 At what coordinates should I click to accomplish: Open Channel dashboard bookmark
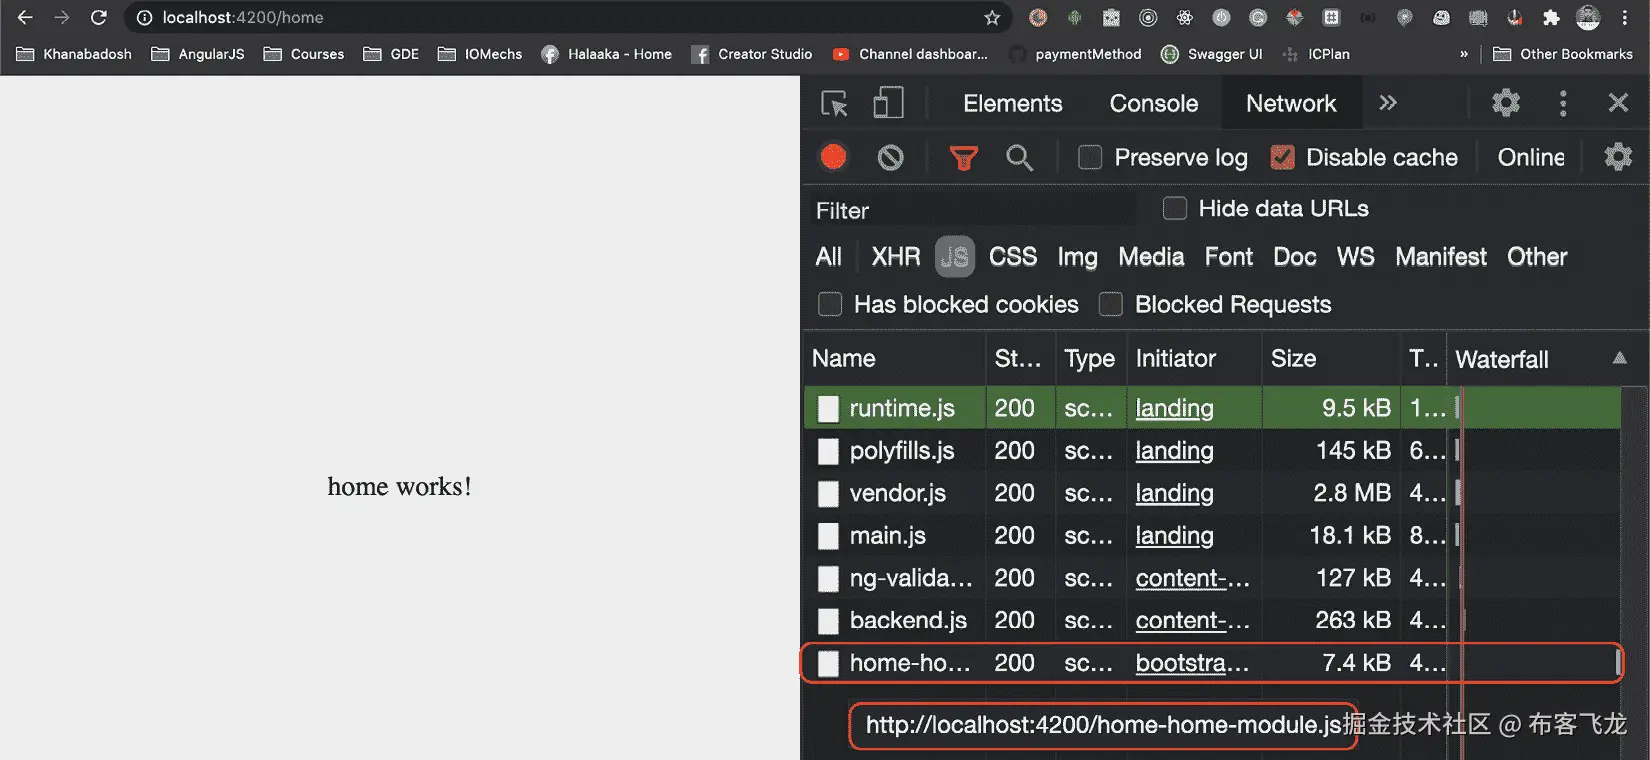pyautogui.click(x=910, y=54)
